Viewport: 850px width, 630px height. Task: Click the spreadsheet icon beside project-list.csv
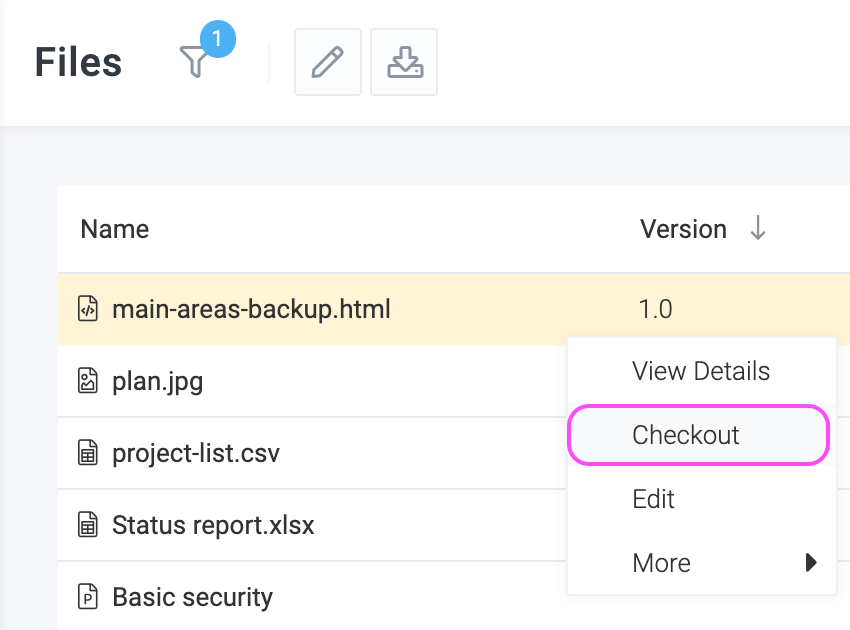pos(87,453)
